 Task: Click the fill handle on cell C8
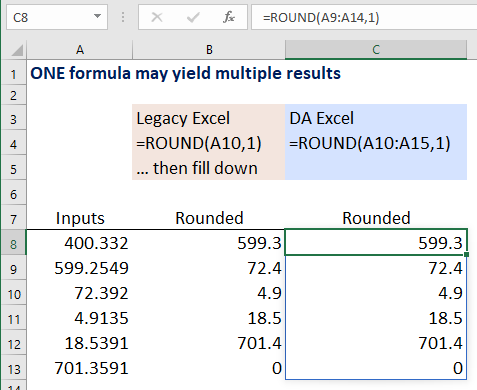pyautogui.click(x=467, y=255)
